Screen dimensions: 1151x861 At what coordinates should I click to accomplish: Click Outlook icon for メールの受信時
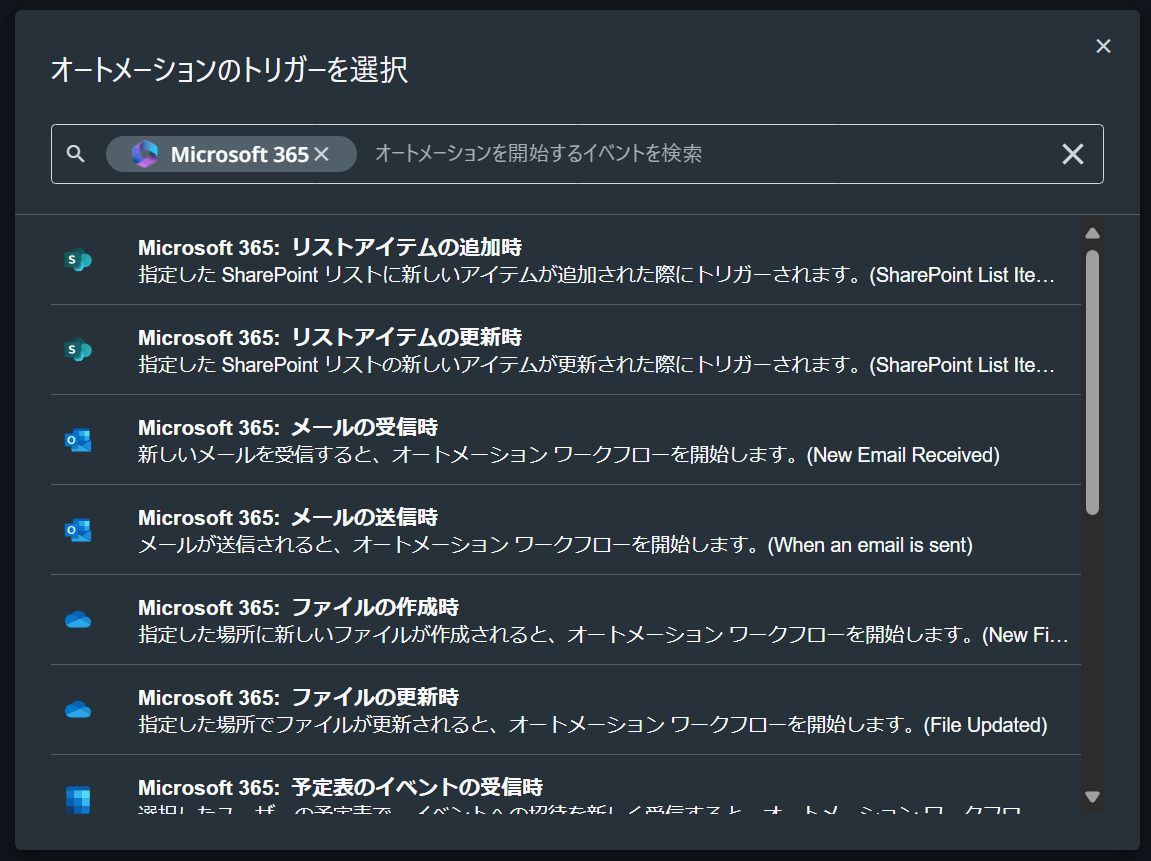(x=78, y=440)
